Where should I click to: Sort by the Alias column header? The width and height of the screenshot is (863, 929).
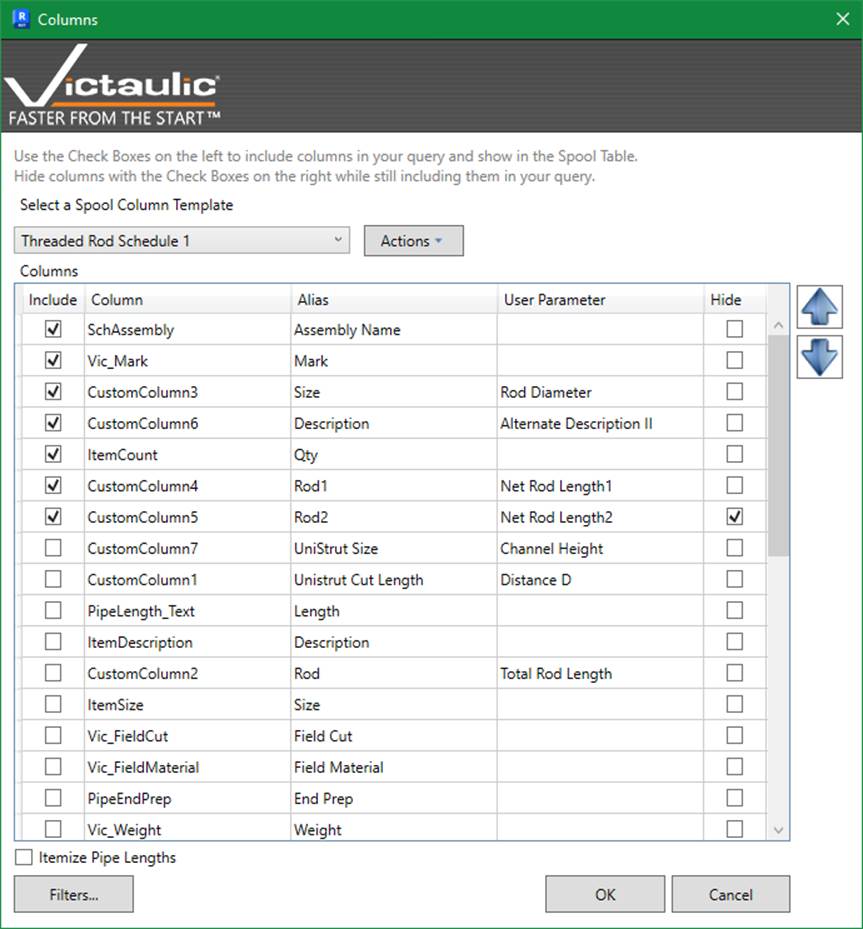pyautogui.click(x=392, y=300)
